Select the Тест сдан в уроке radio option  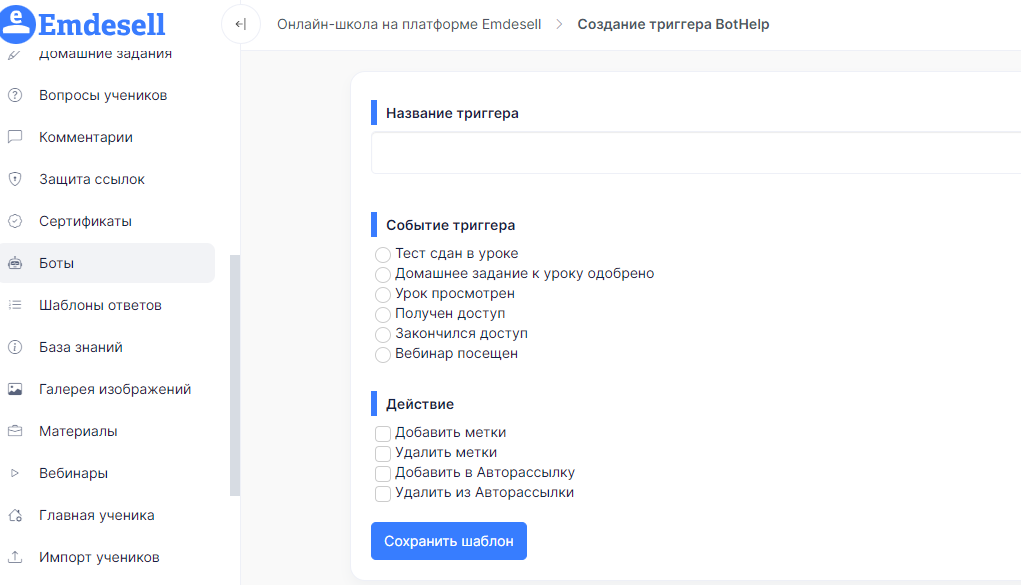click(383, 254)
